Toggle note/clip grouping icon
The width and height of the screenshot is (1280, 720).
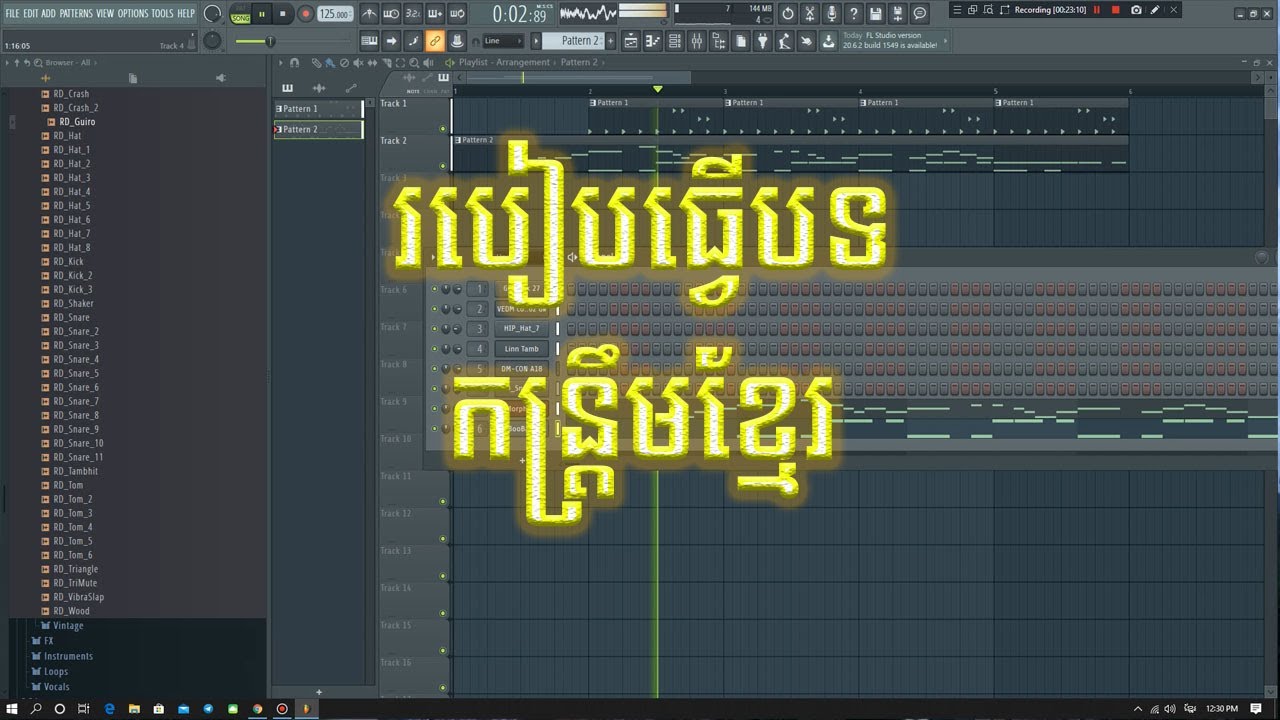pos(413,41)
